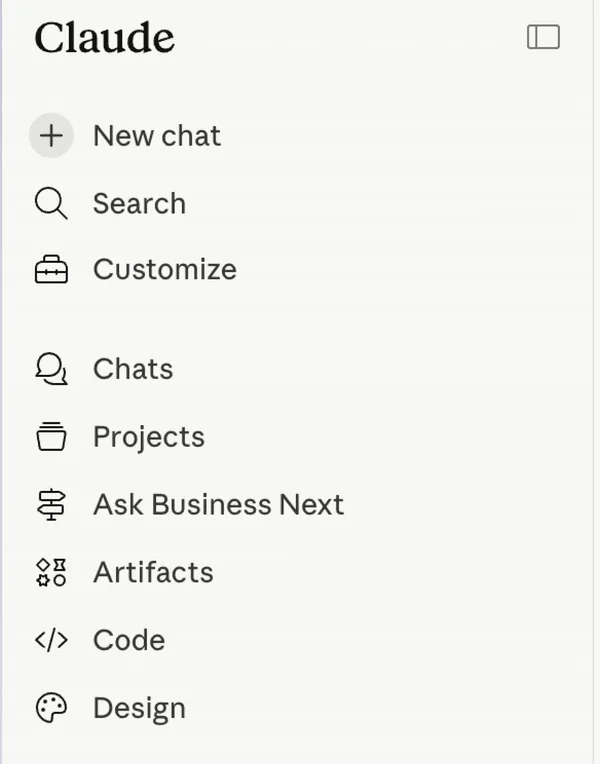Open the Artifacts label in sidebar

[x=153, y=573]
